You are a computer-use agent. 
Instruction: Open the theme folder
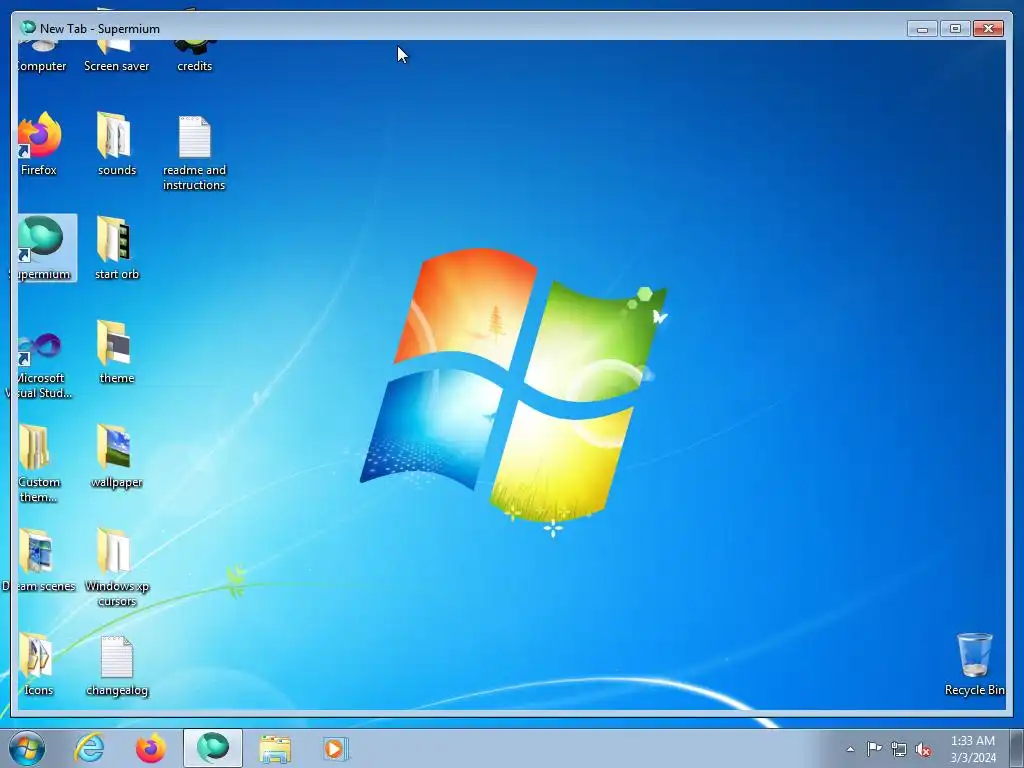(116, 352)
